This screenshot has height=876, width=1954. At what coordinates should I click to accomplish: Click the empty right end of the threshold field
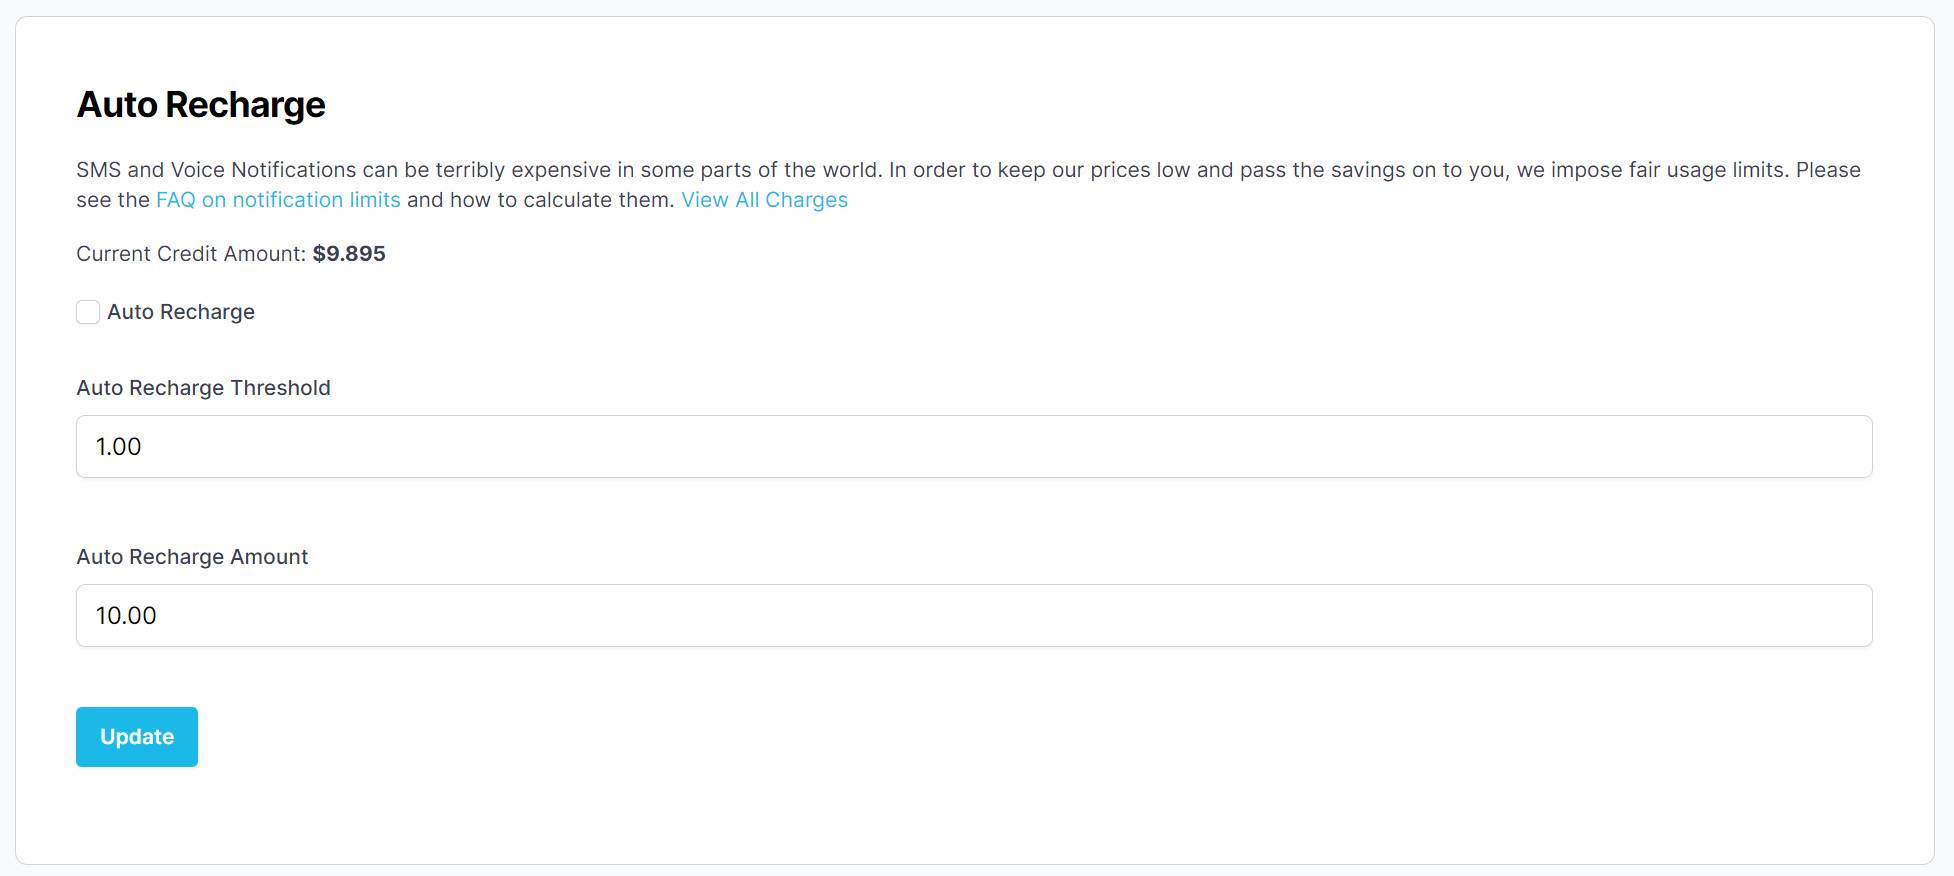tap(1800, 447)
